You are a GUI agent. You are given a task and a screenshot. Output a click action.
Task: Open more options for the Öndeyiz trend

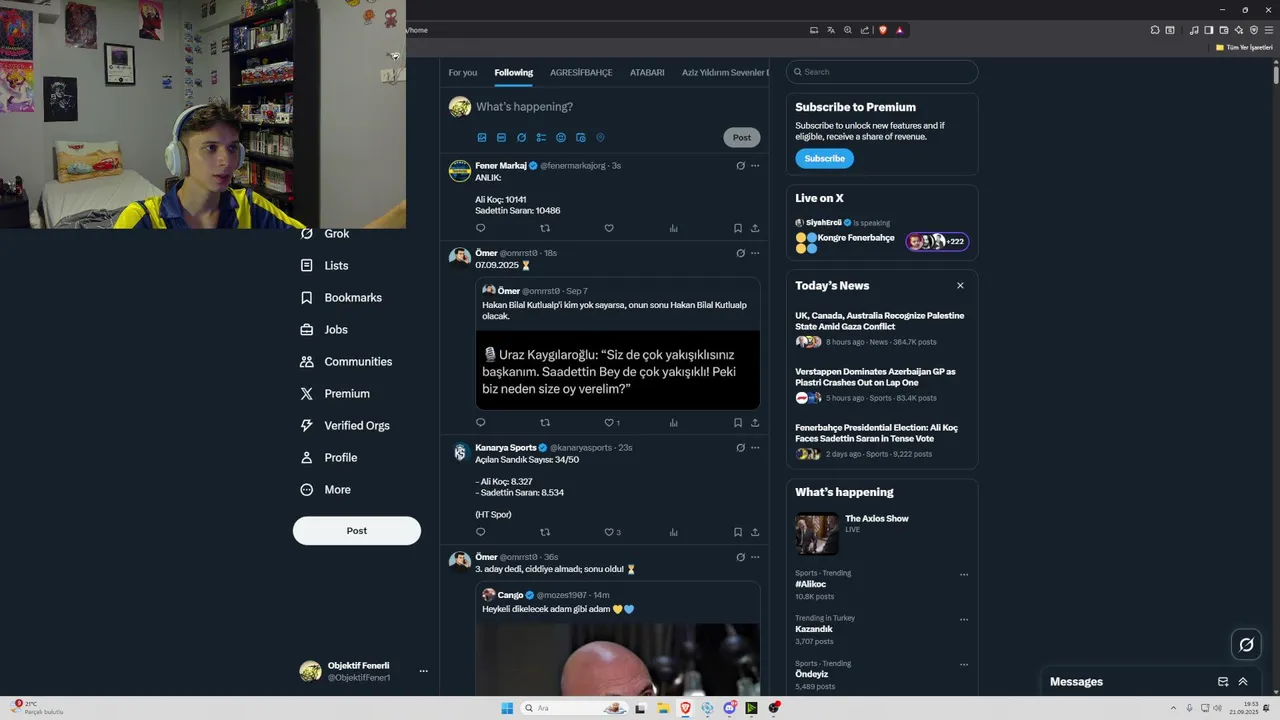[x=964, y=665]
